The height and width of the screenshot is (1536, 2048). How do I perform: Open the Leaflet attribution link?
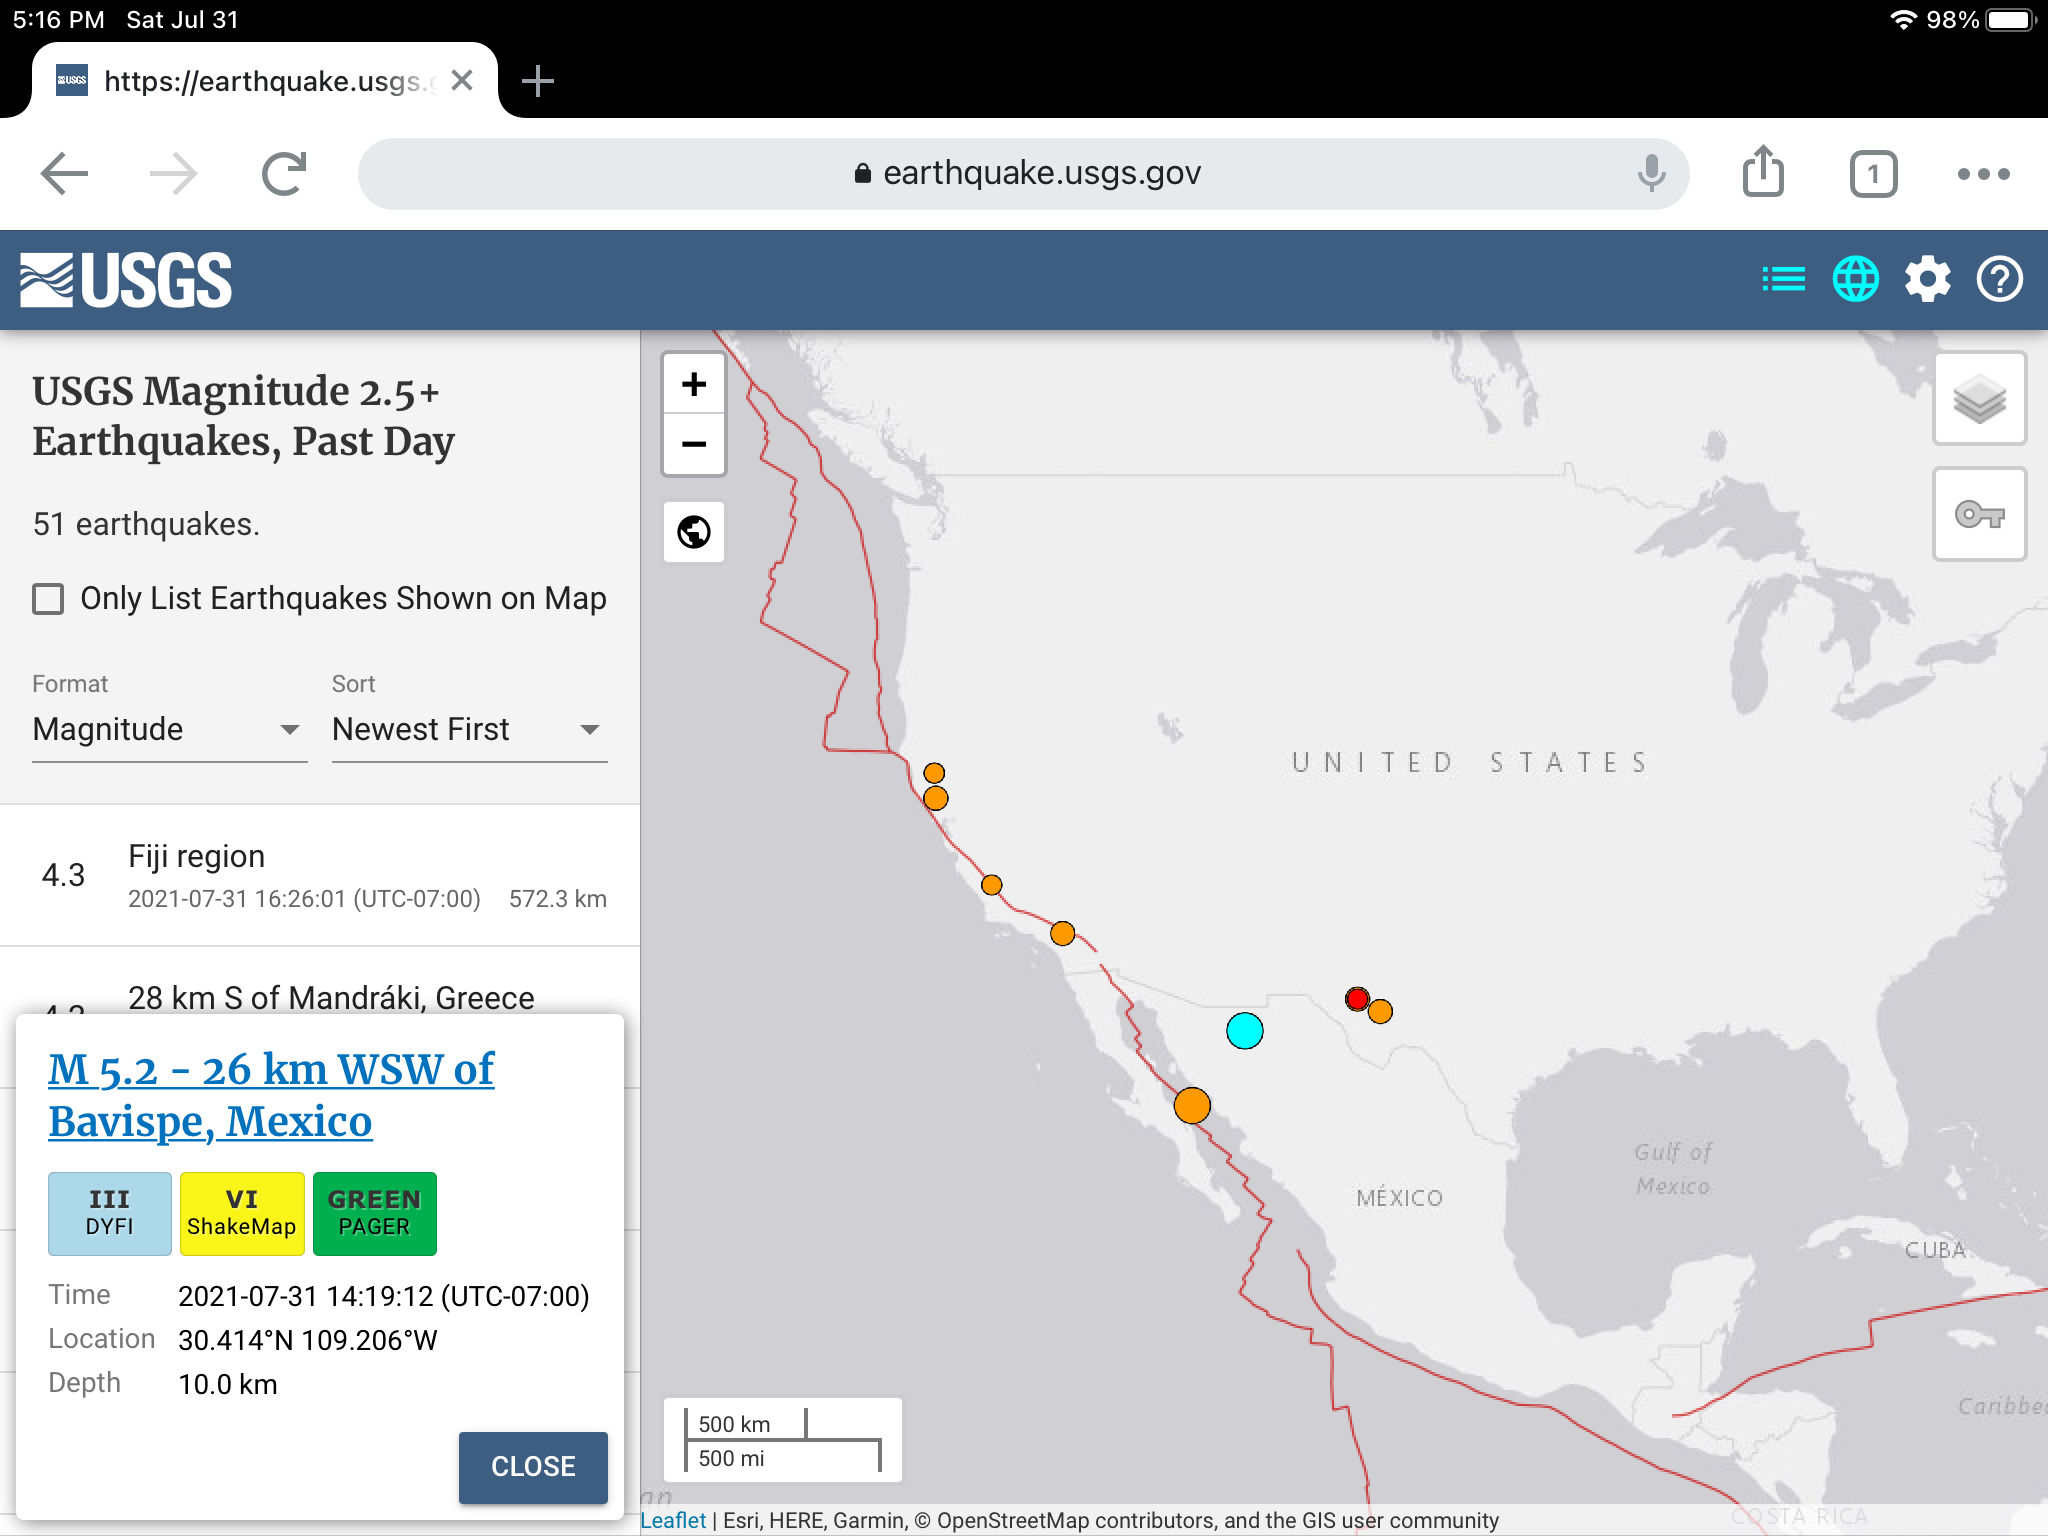pos(673,1520)
